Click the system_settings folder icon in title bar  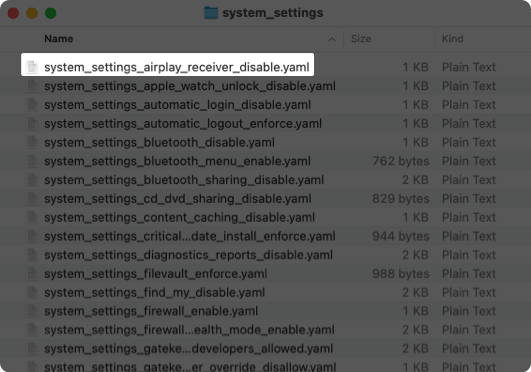[x=211, y=13]
